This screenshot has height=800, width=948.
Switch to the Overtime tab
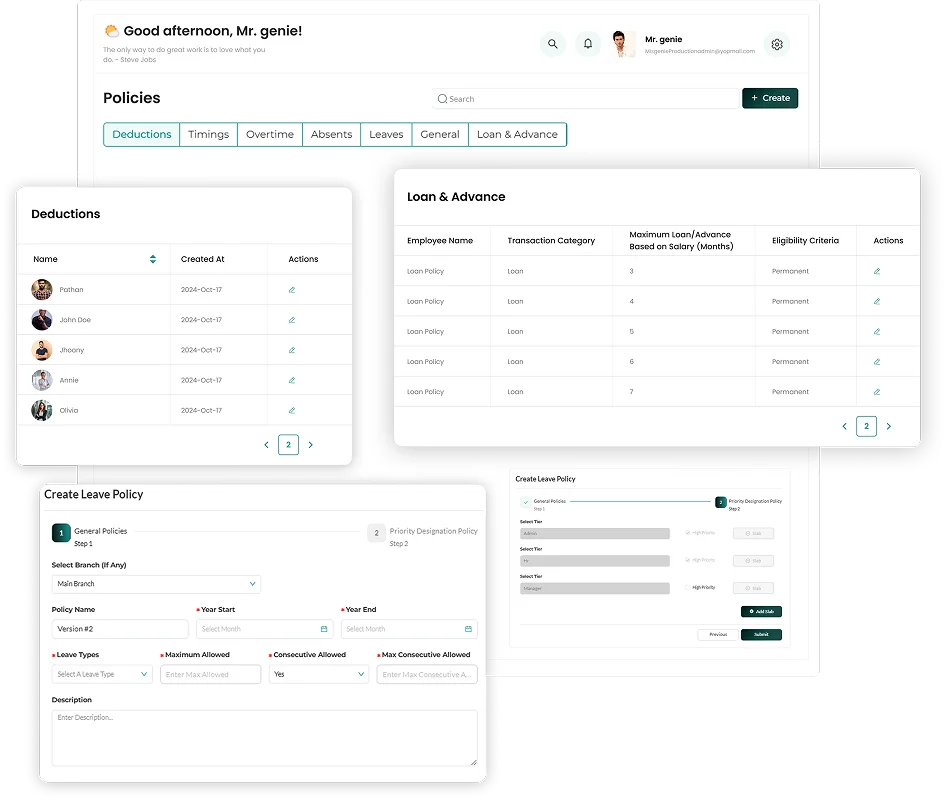pos(270,135)
